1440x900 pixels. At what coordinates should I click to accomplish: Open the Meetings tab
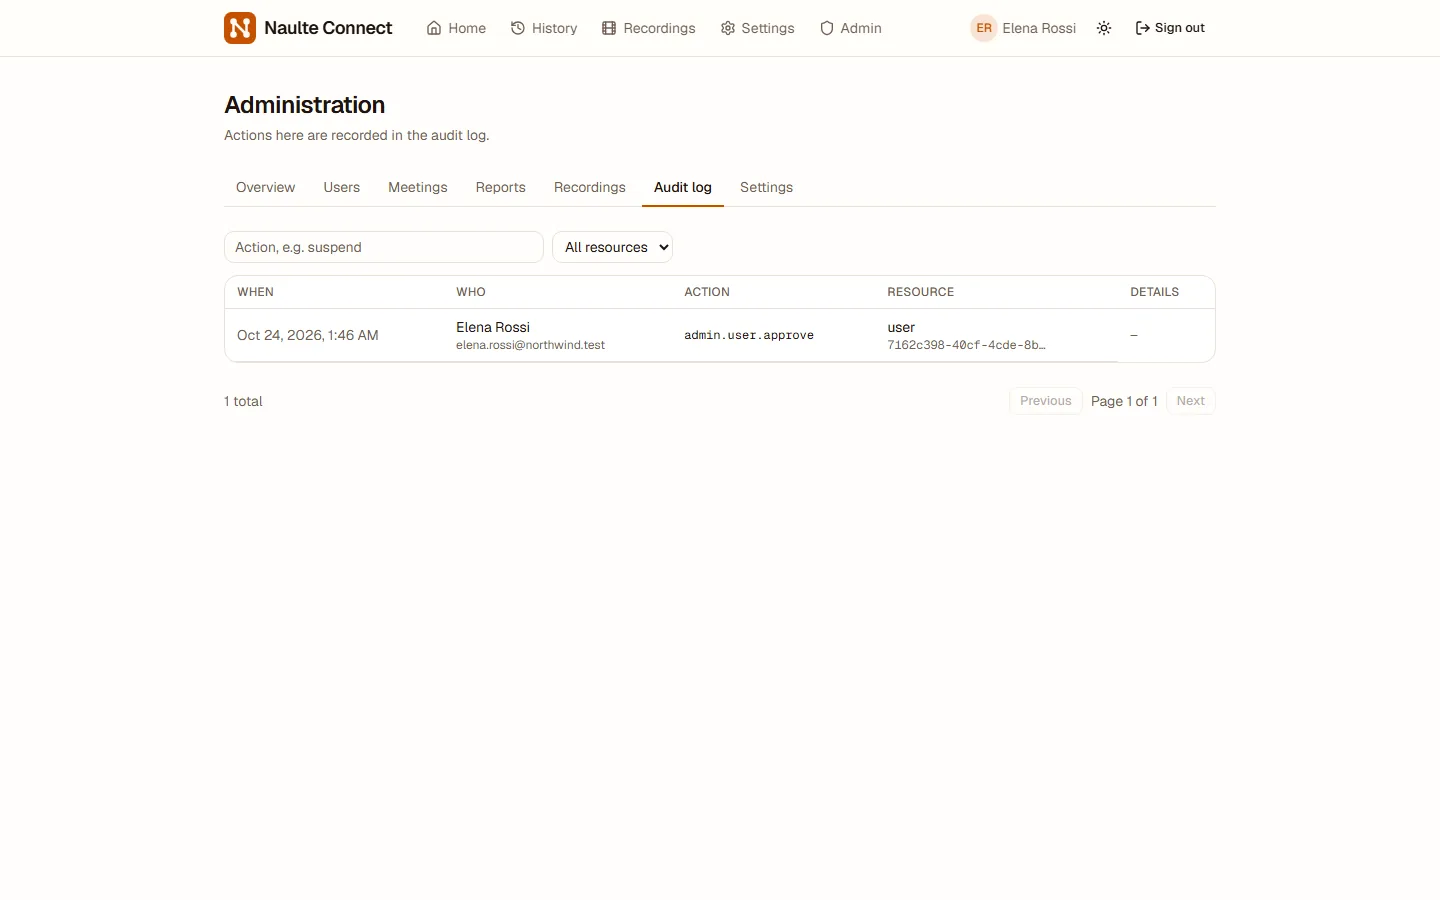pos(417,187)
